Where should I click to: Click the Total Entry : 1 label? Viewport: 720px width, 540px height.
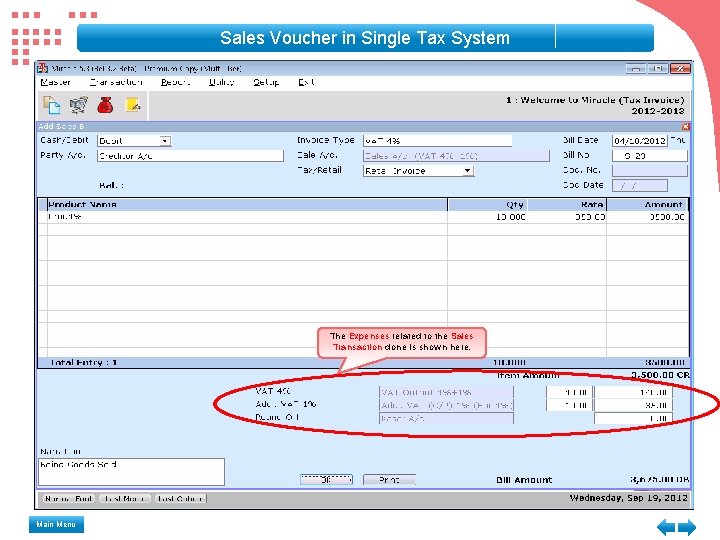[83, 362]
